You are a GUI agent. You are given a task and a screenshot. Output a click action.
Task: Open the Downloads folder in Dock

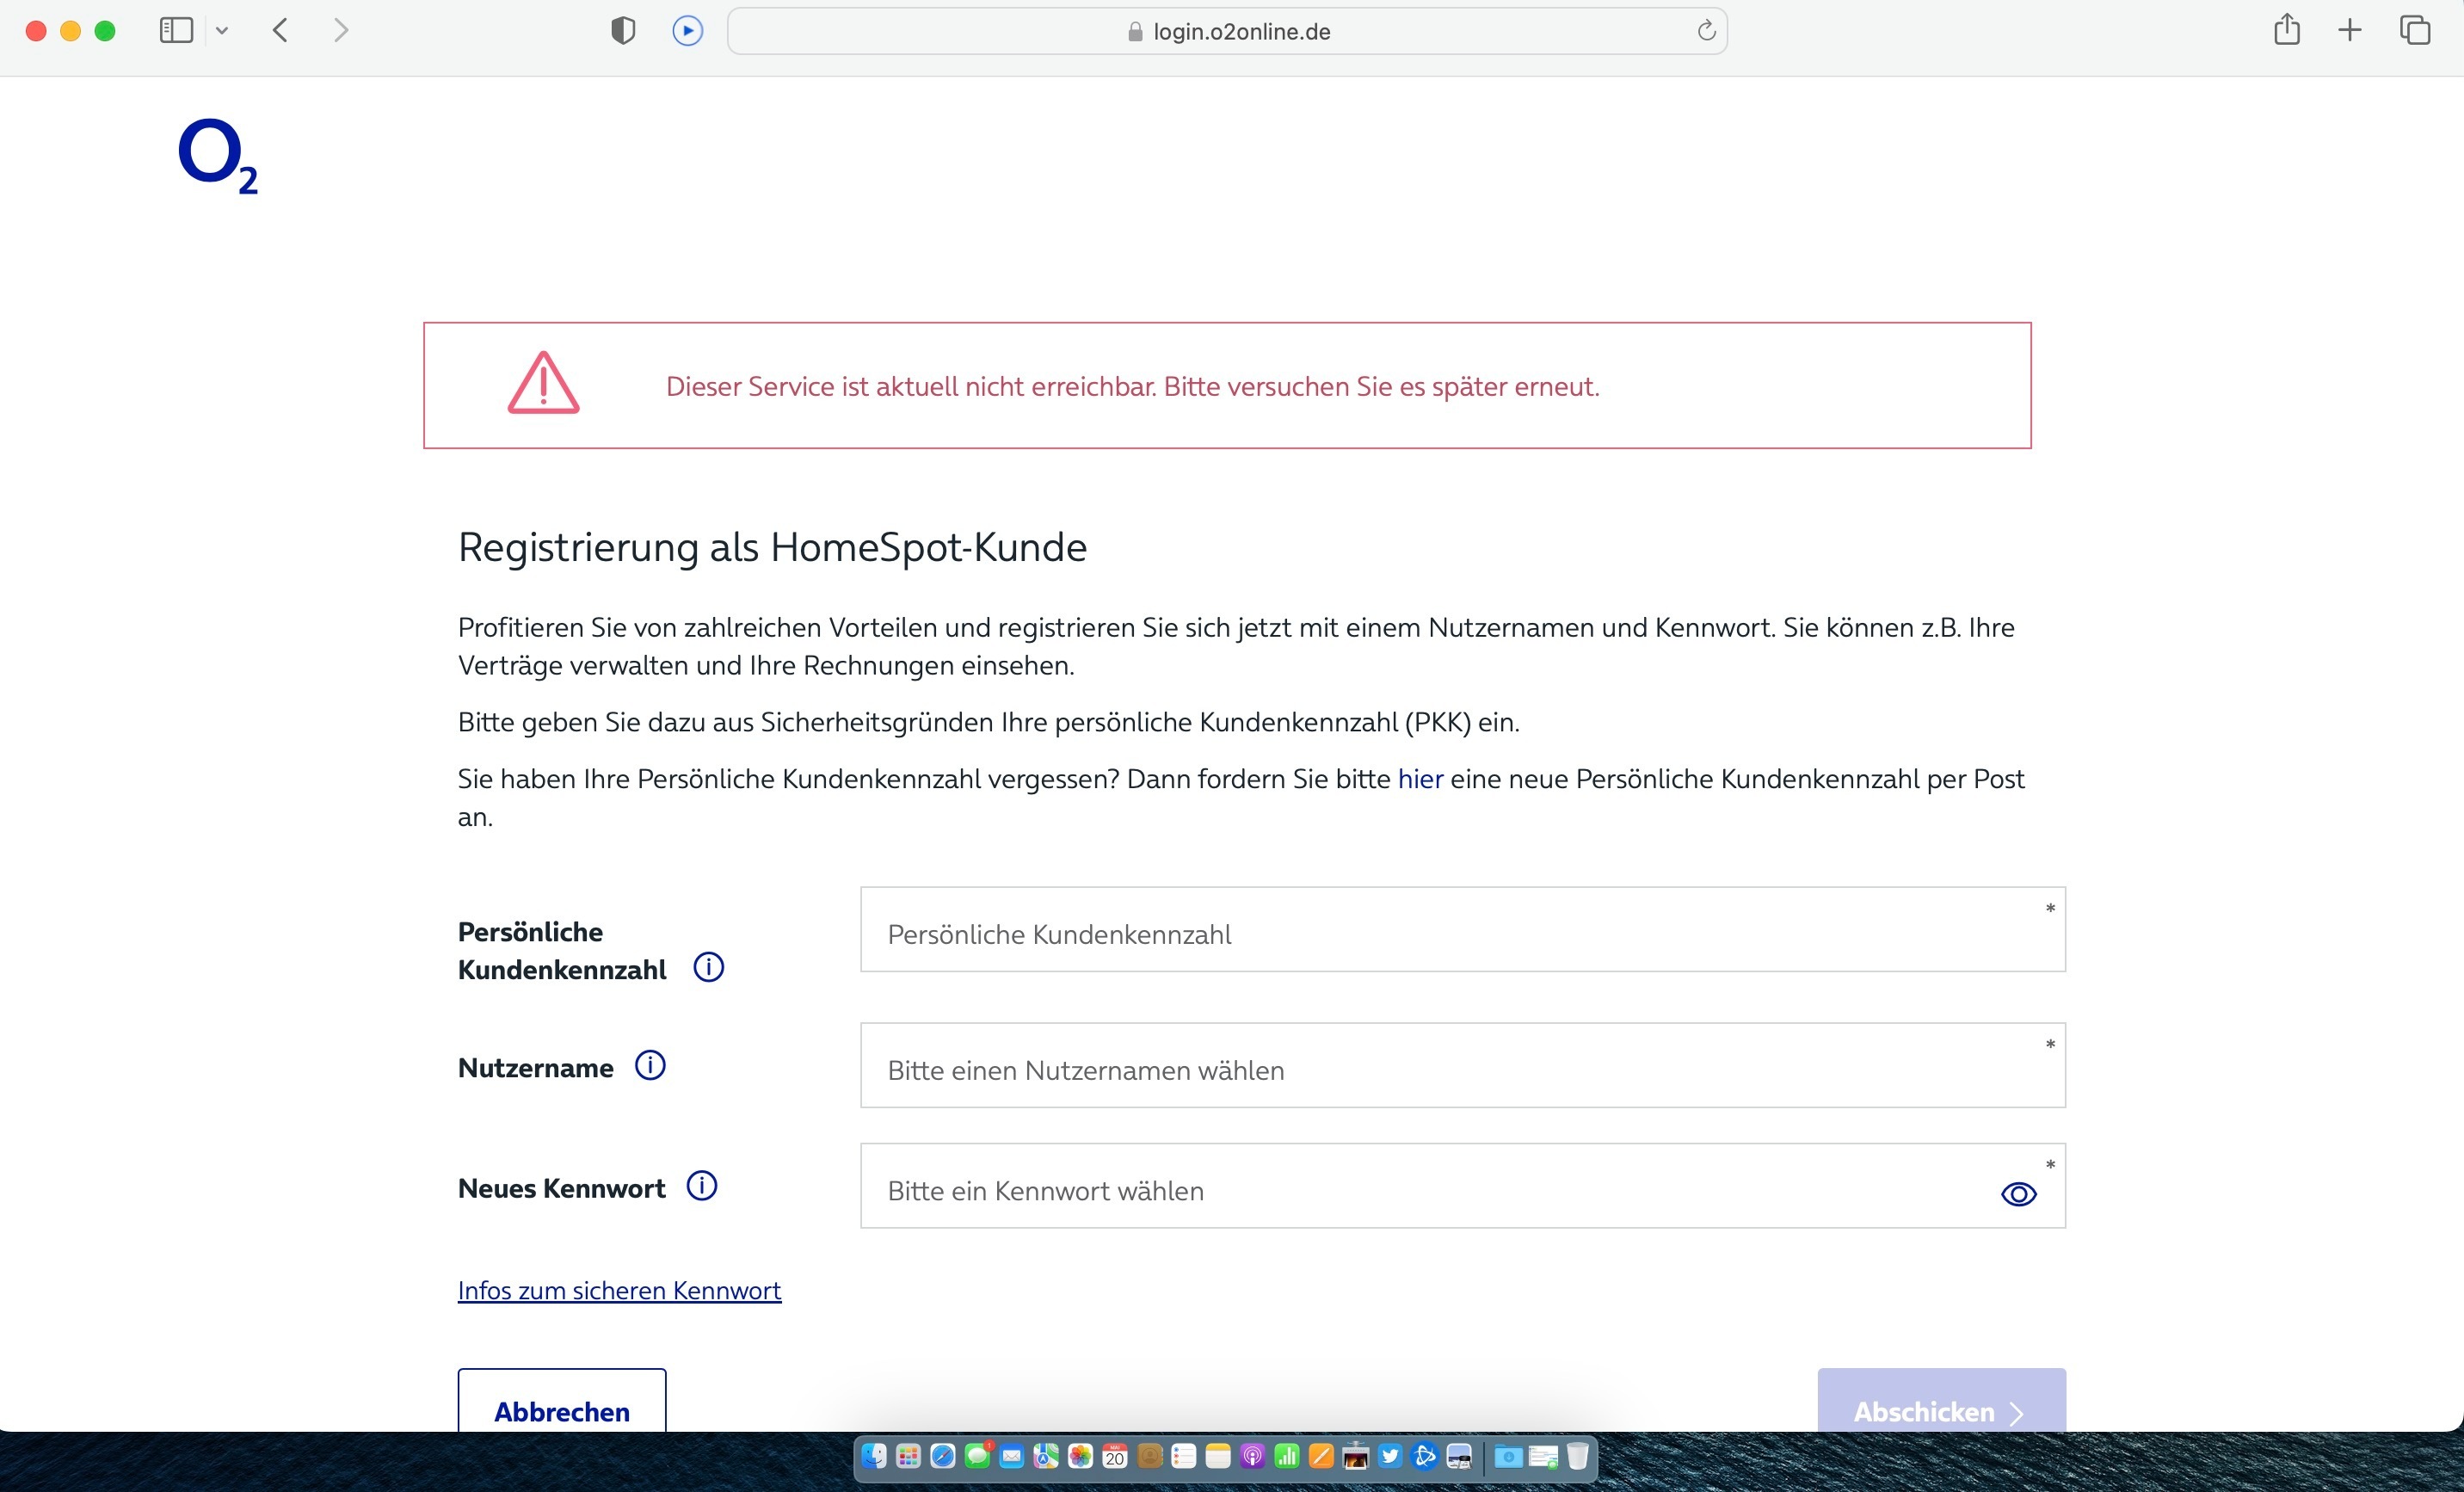(1509, 1457)
